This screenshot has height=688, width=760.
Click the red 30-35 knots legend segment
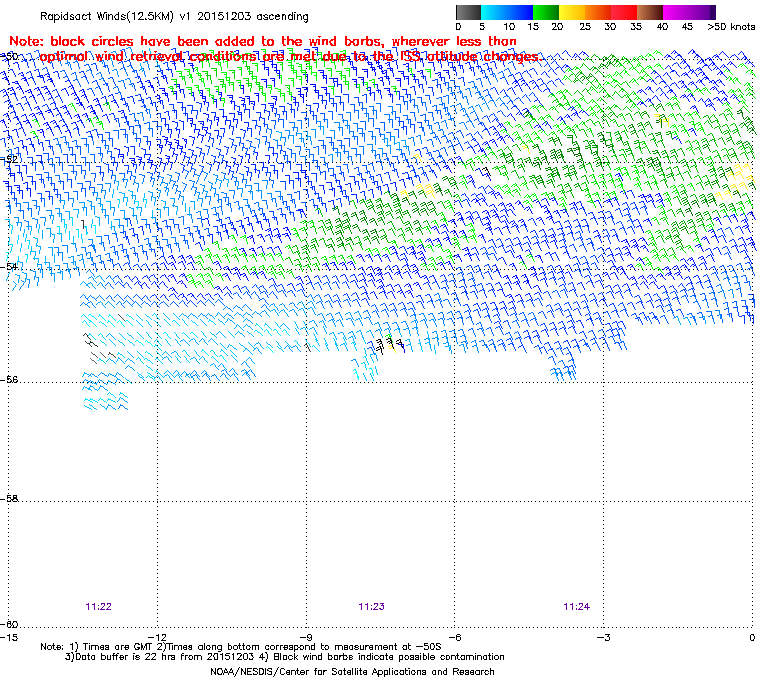click(x=624, y=12)
